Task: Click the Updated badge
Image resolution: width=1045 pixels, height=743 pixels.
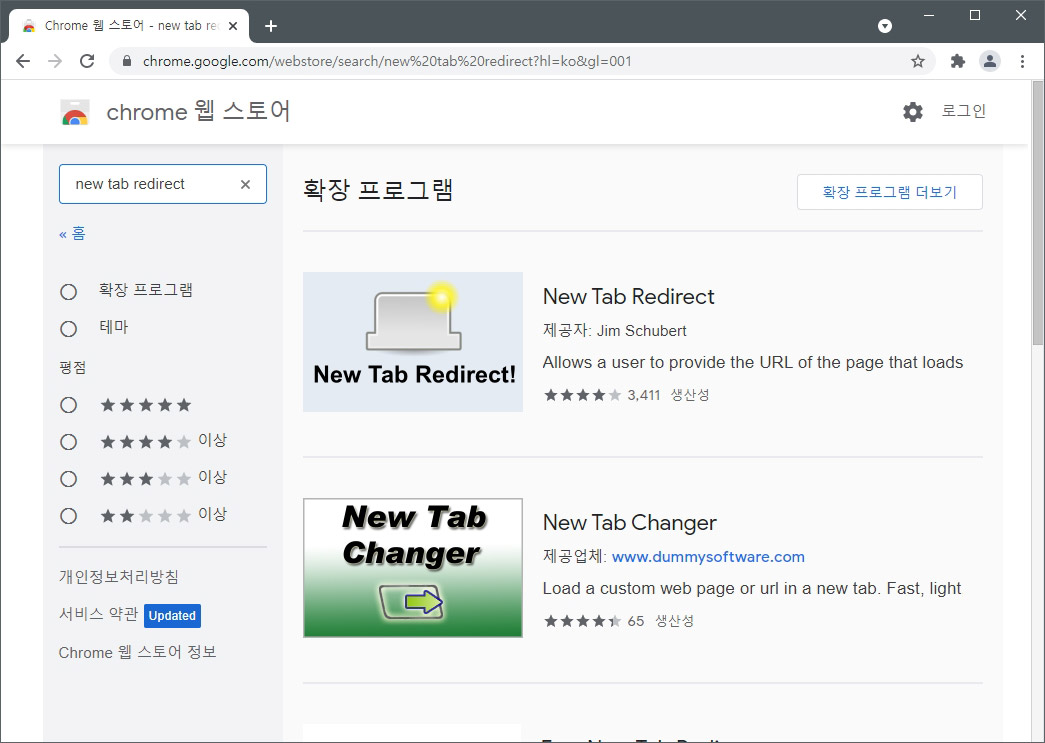Action: click(x=173, y=616)
